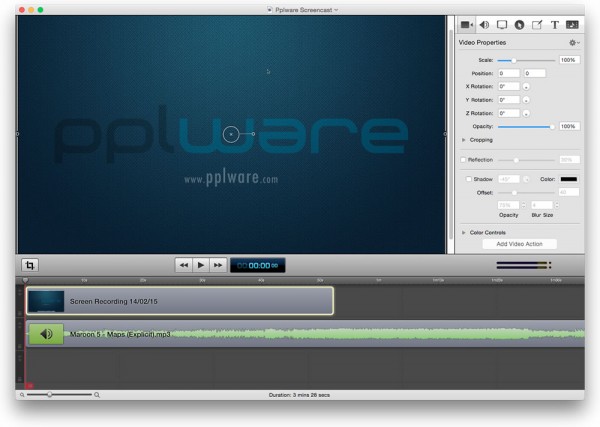Click the Add Video Action button
Image resolution: width=600 pixels, height=427 pixels.
pos(519,244)
